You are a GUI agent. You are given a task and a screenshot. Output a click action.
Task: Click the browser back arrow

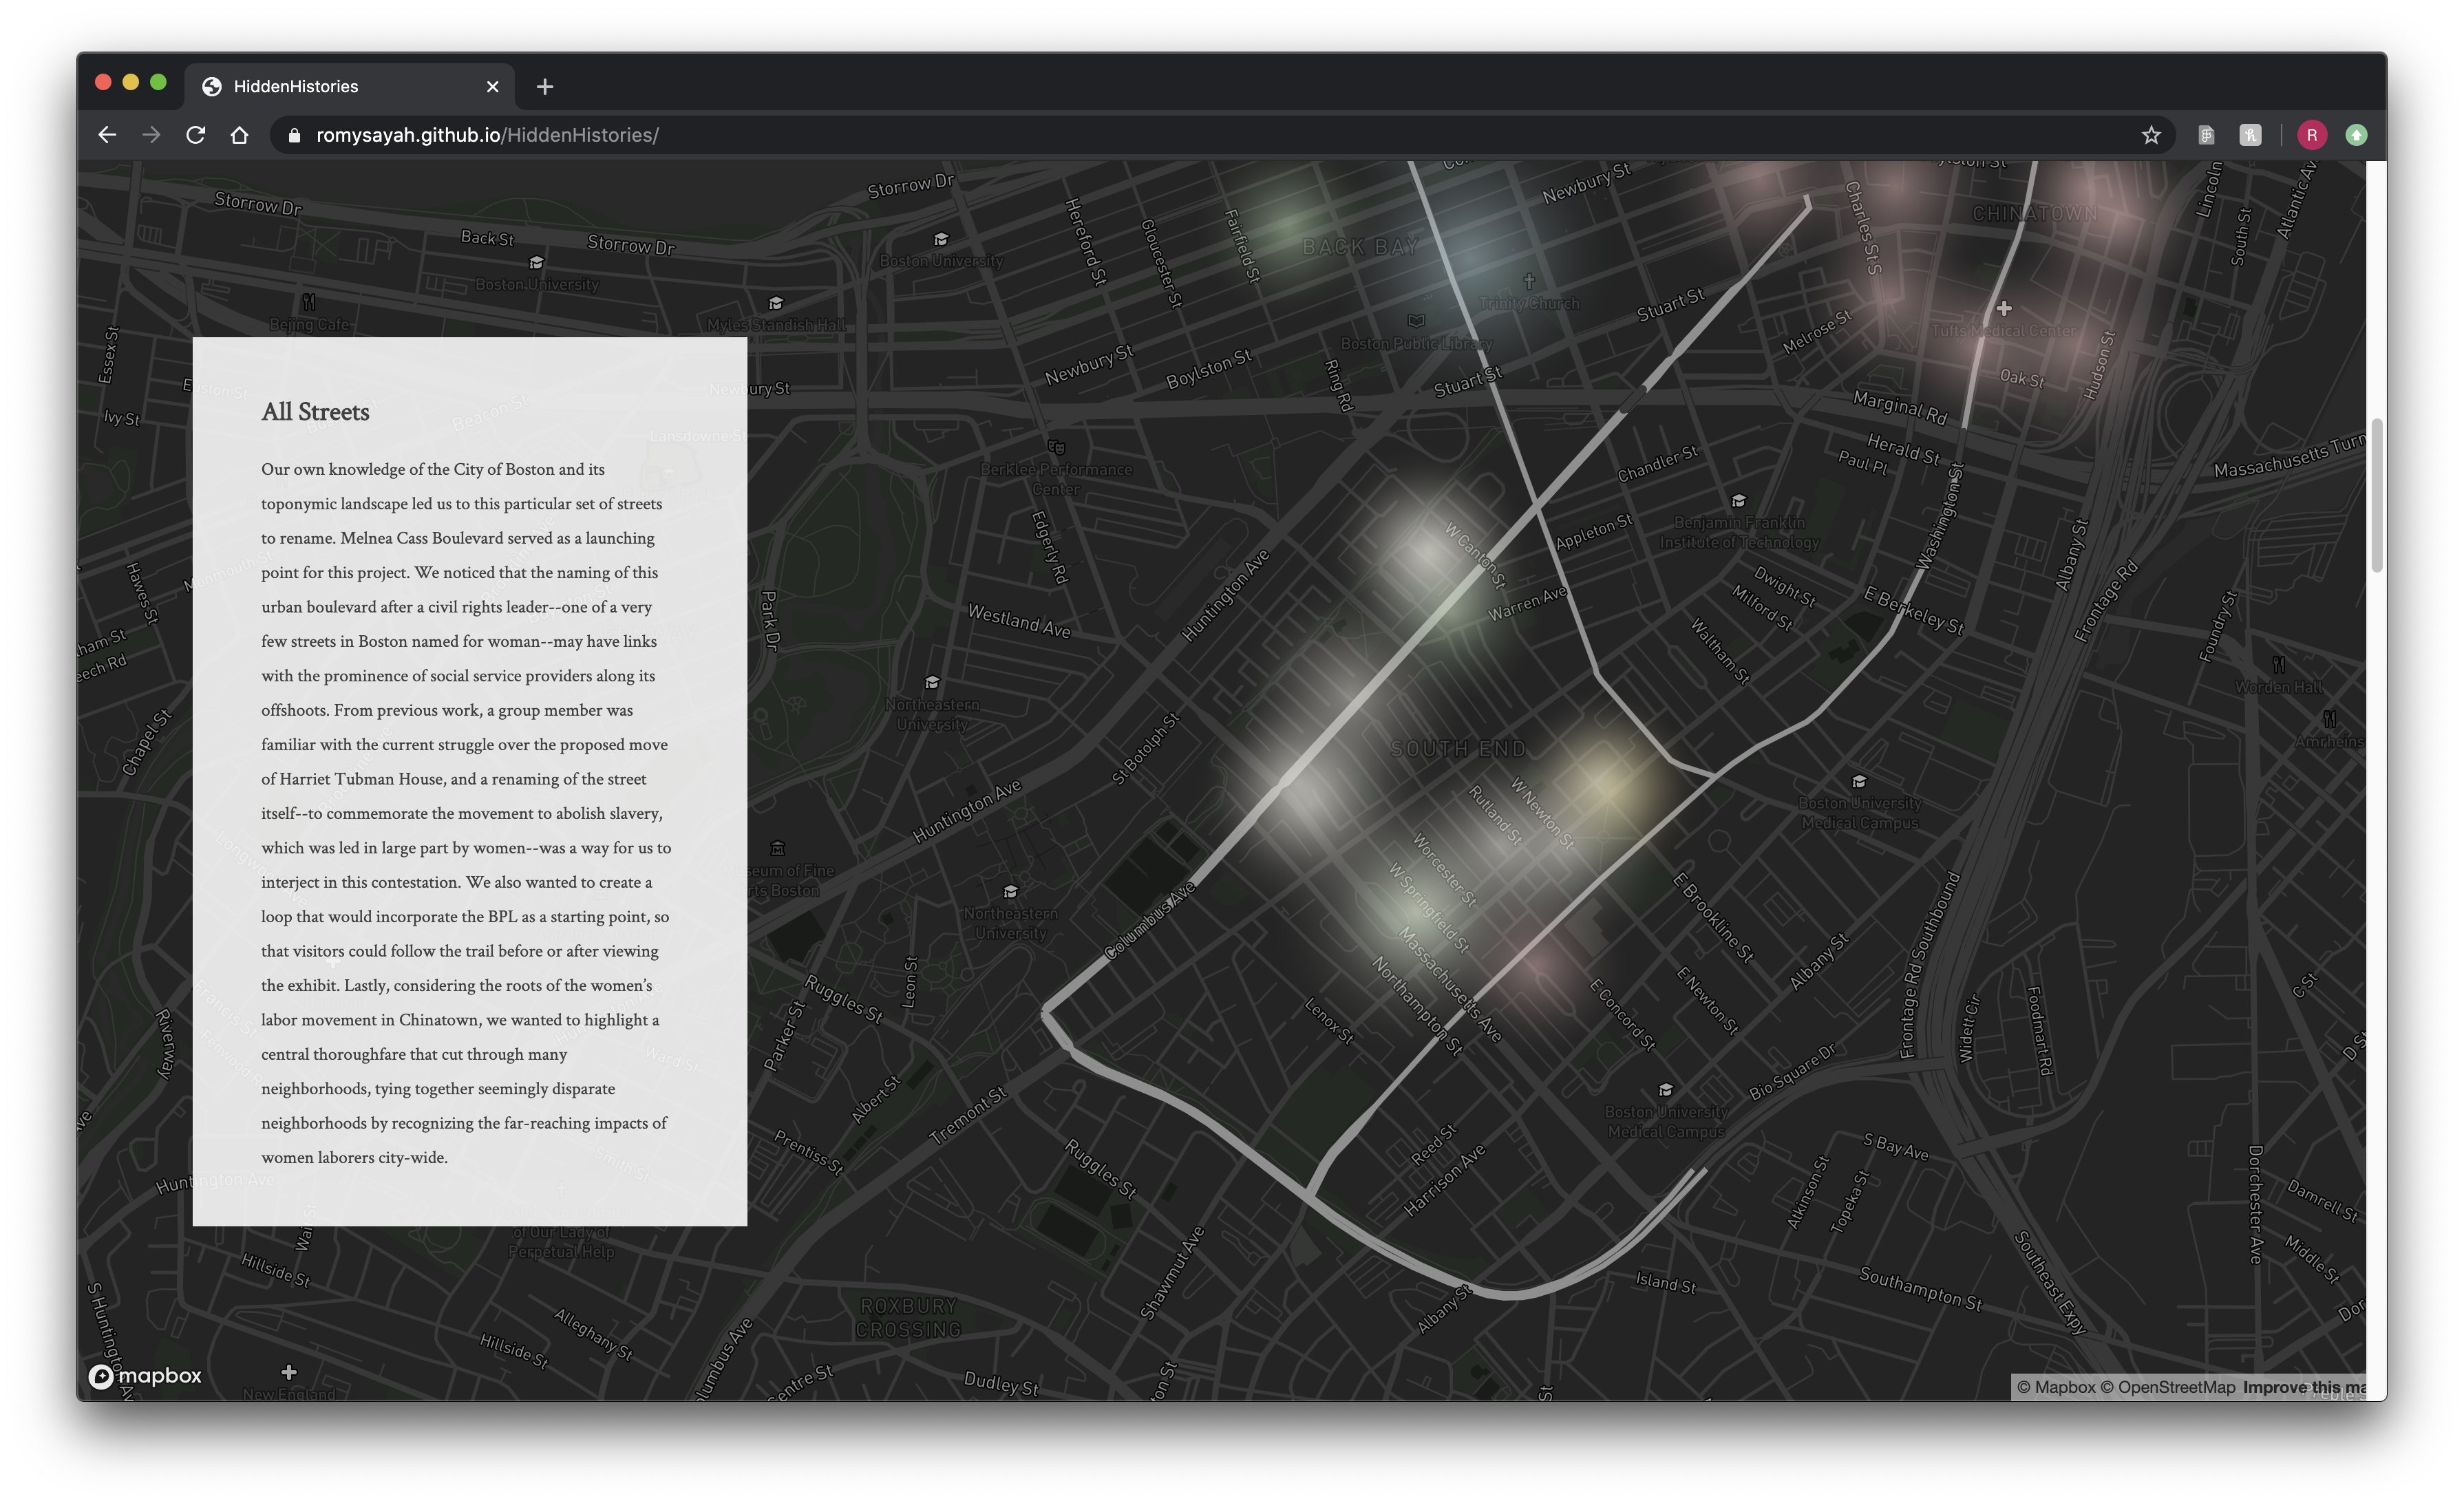(107, 135)
